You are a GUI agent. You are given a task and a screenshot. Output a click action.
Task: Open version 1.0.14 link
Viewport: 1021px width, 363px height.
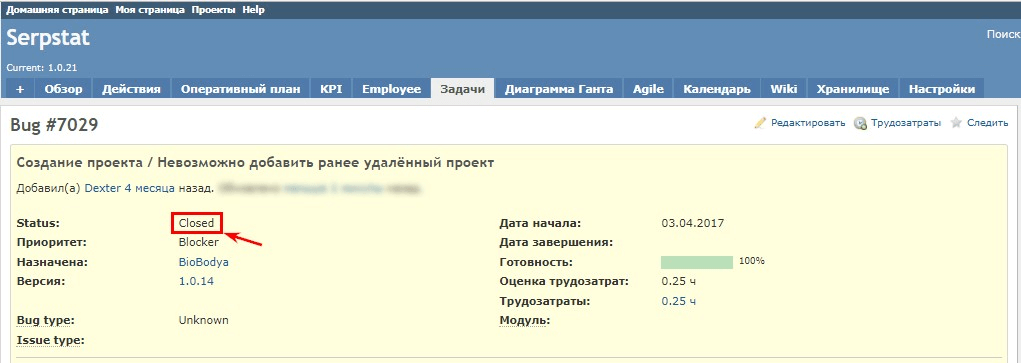click(197, 282)
